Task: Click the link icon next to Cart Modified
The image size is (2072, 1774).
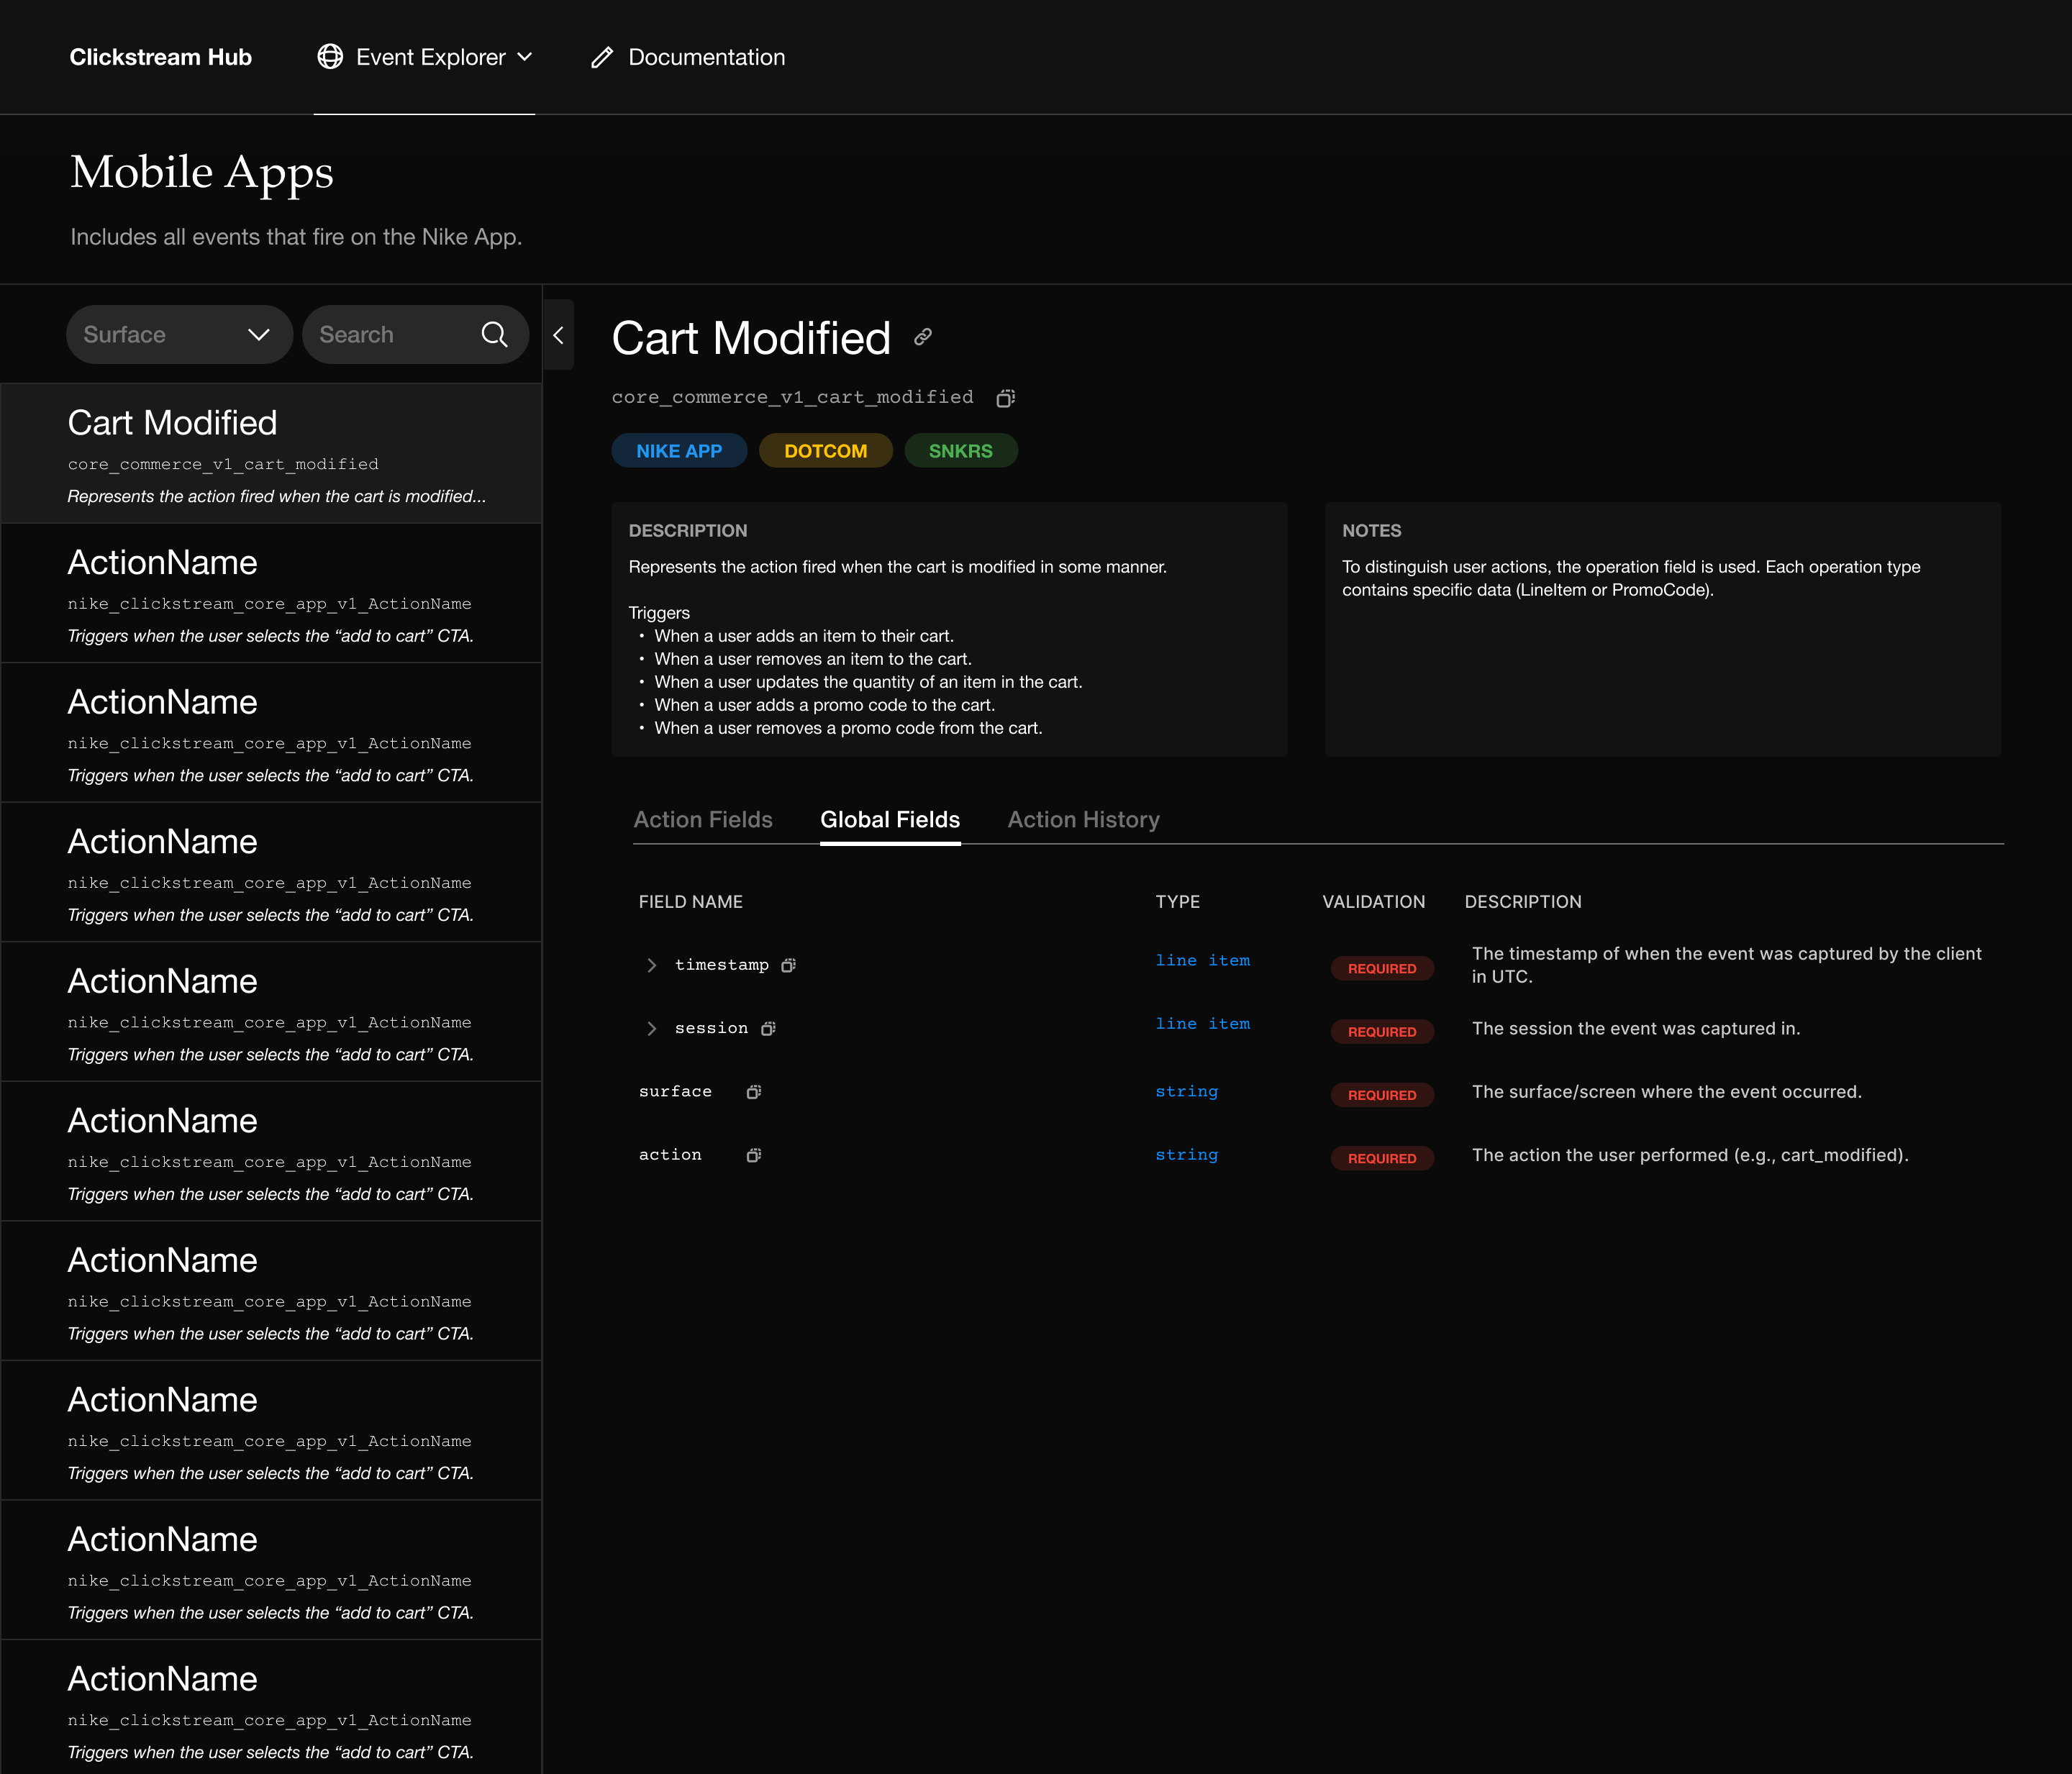Action: [922, 337]
